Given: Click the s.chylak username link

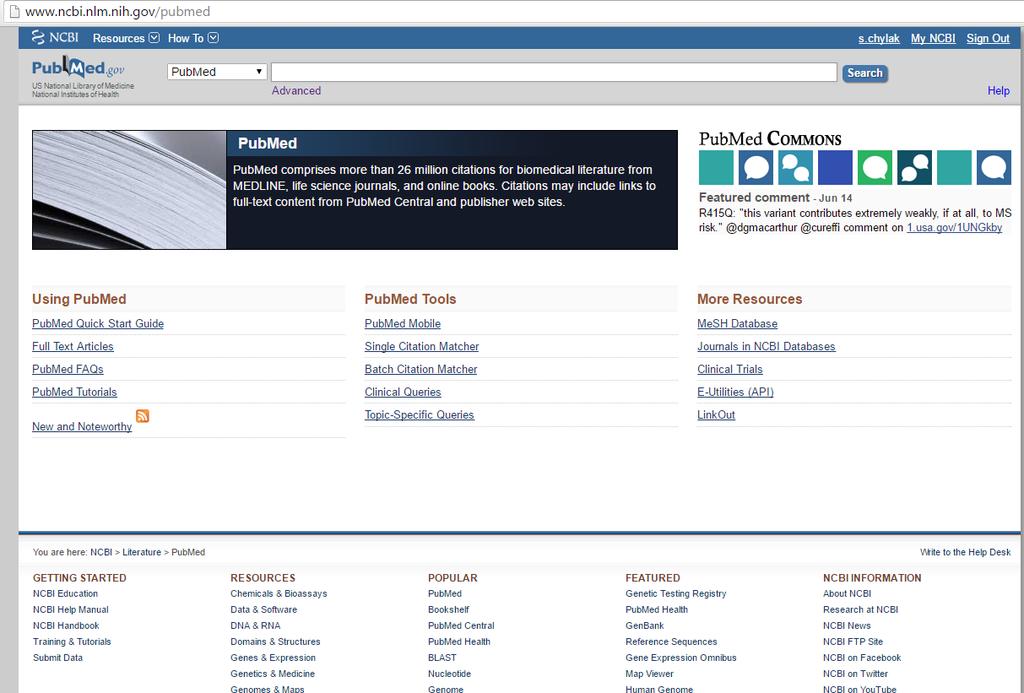Looking at the screenshot, I should tap(878, 39).
